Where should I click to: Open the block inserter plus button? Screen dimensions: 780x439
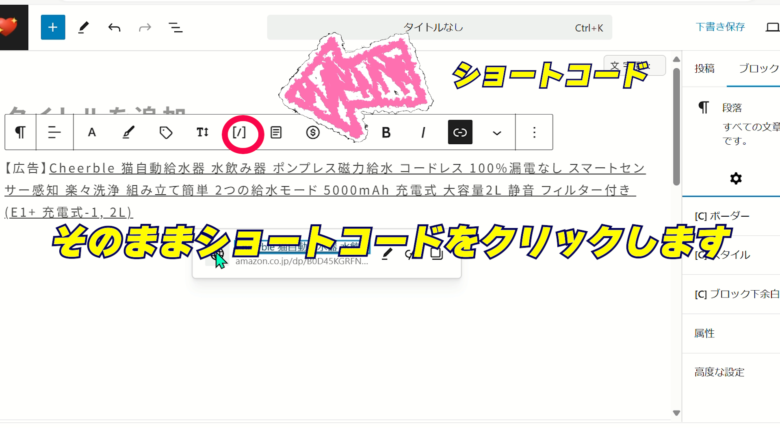pyautogui.click(x=52, y=27)
